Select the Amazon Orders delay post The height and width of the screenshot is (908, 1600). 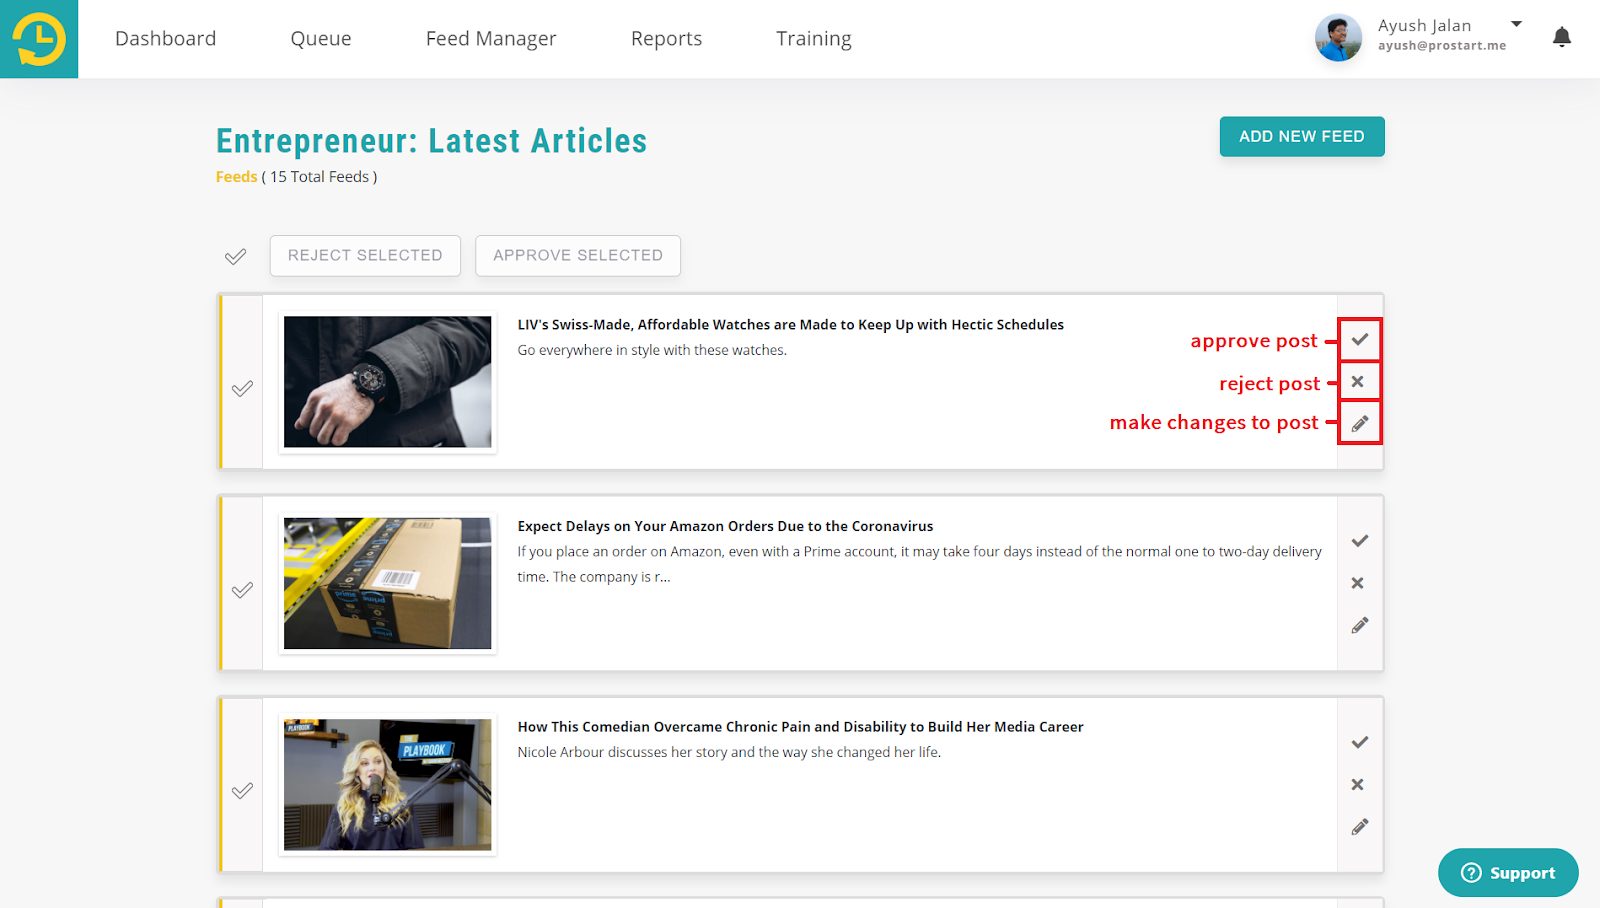[242, 590]
